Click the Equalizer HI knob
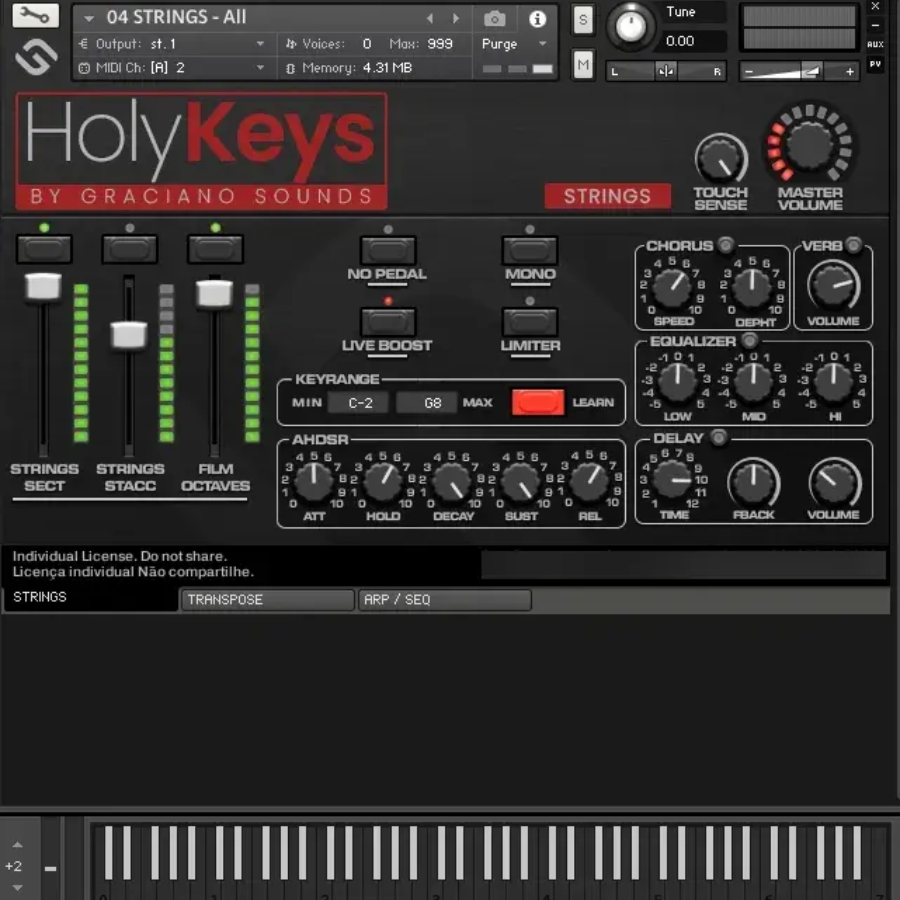 point(833,382)
